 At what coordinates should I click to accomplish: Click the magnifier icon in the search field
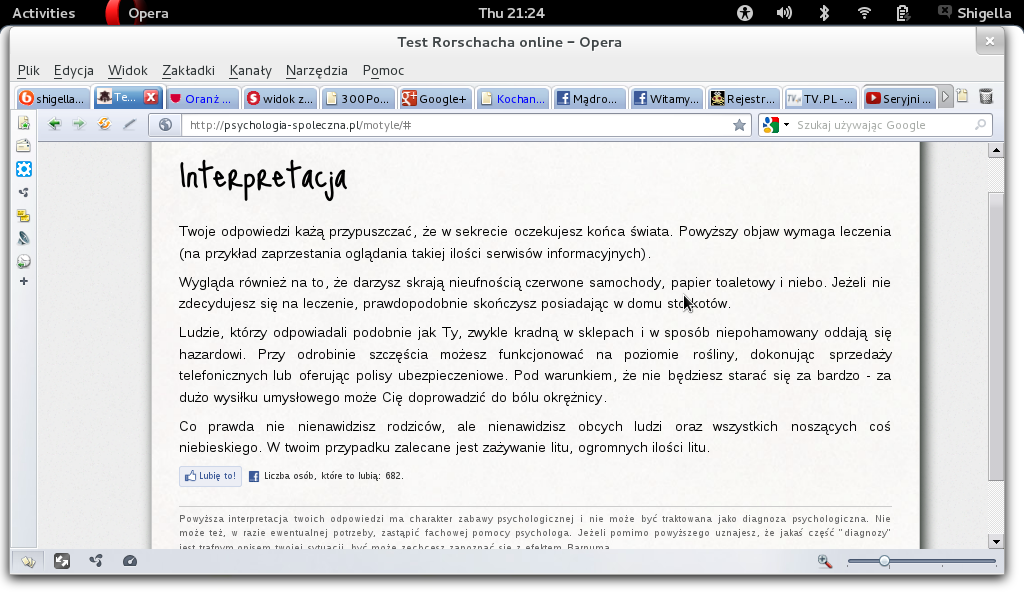click(980, 125)
